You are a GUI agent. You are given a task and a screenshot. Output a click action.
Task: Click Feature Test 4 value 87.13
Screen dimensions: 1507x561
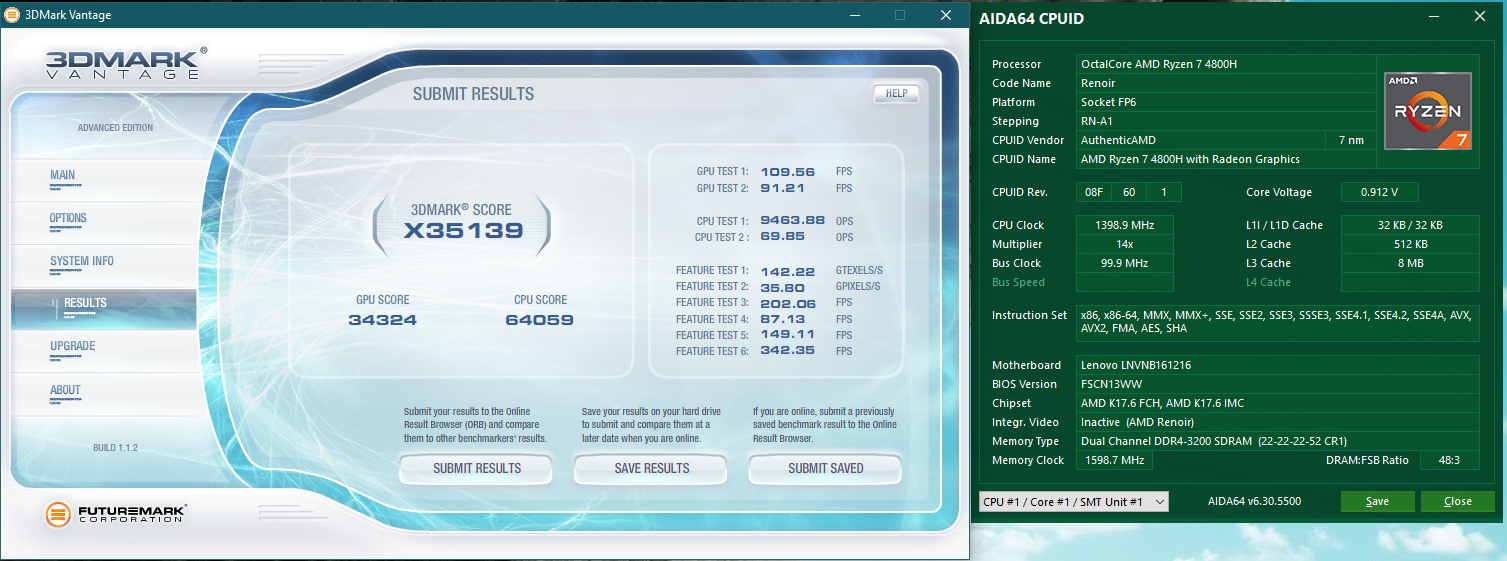coord(782,319)
